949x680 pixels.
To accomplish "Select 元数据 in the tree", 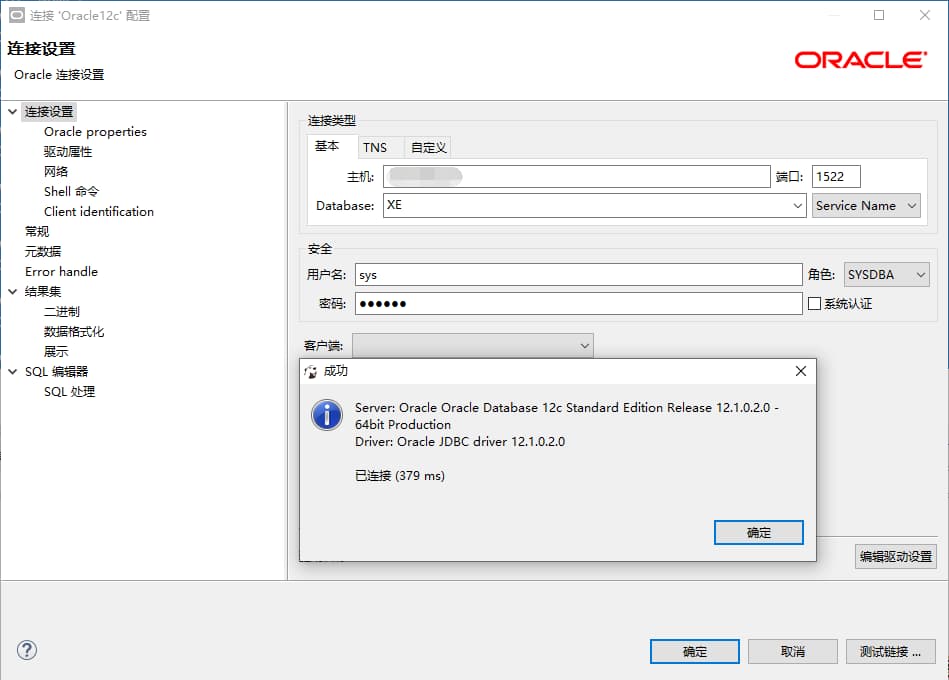I will (x=43, y=252).
